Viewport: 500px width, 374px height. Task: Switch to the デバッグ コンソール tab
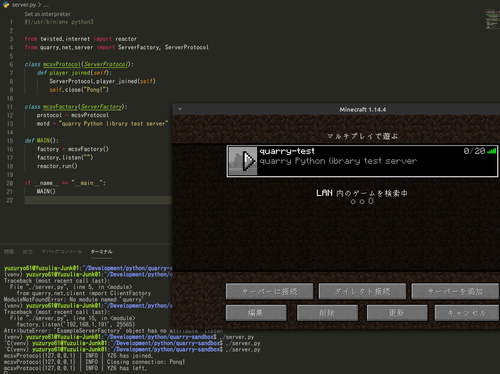(61, 252)
